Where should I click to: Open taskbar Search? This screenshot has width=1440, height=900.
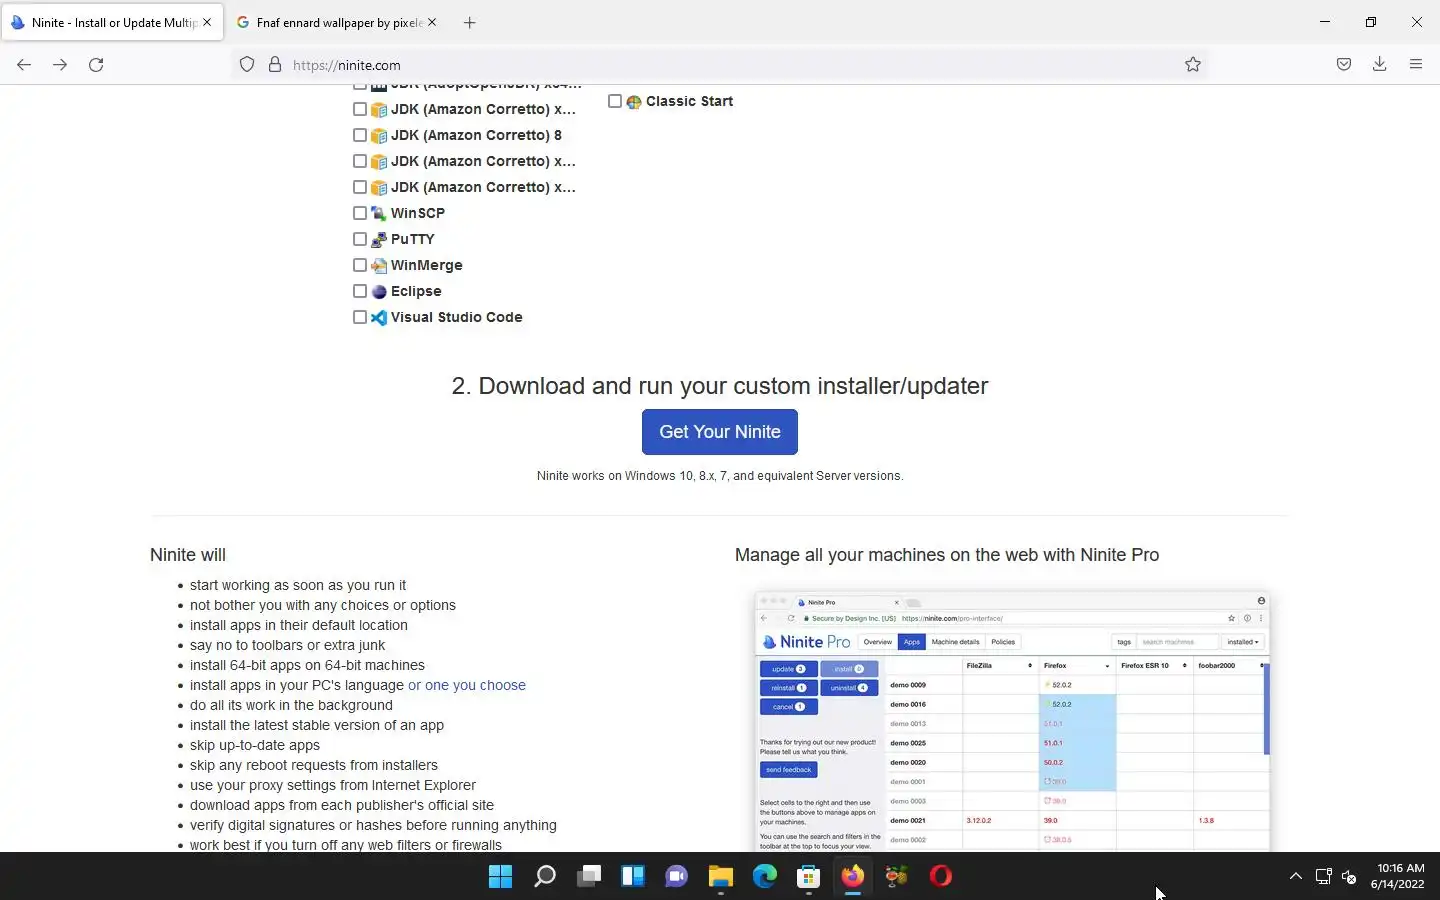(545, 877)
